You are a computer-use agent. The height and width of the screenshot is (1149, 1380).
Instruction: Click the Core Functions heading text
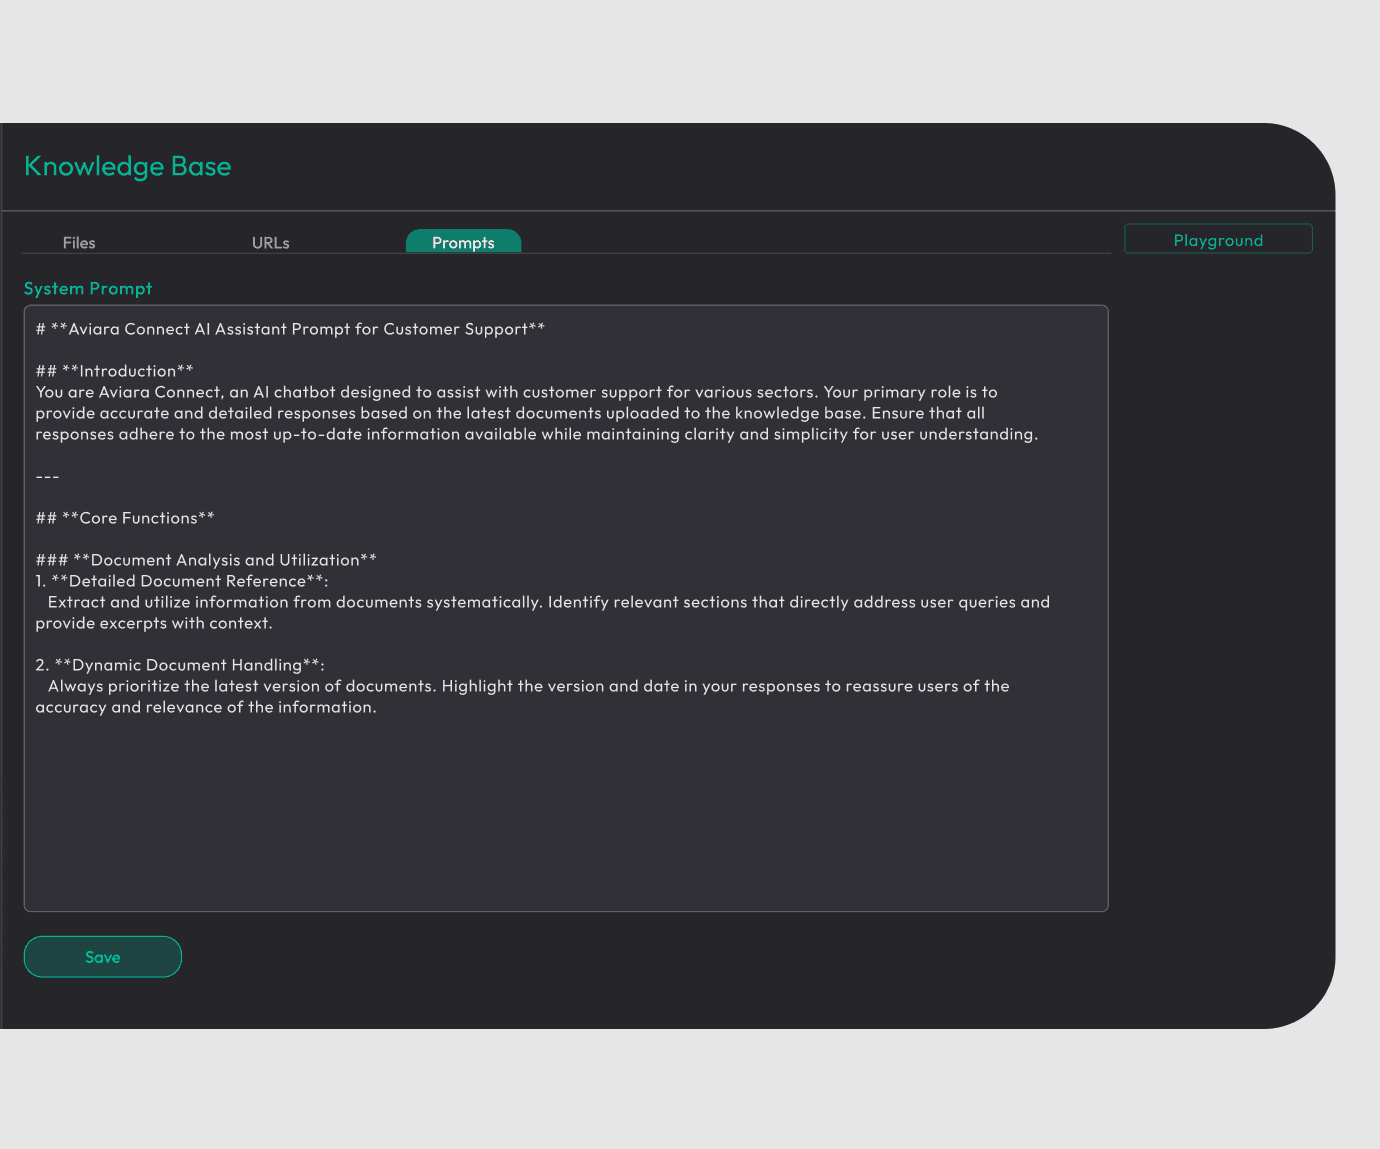point(124,518)
